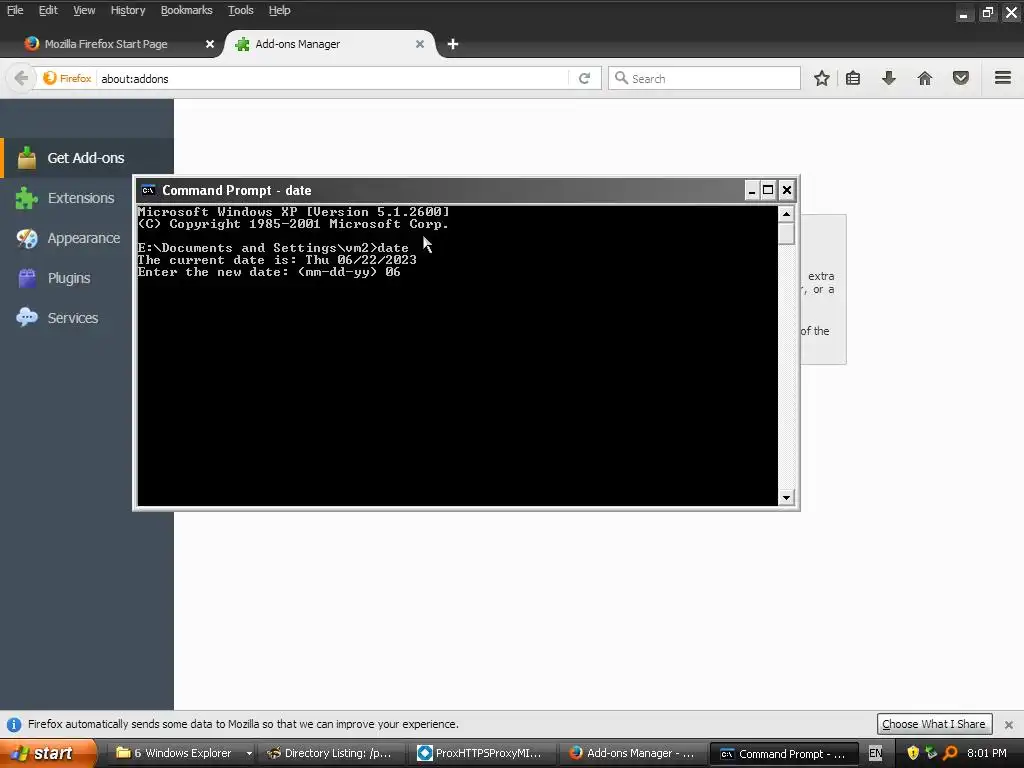Click the orange magnifier tray icon
The image size is (1024, 768).
tap(950, 753)
